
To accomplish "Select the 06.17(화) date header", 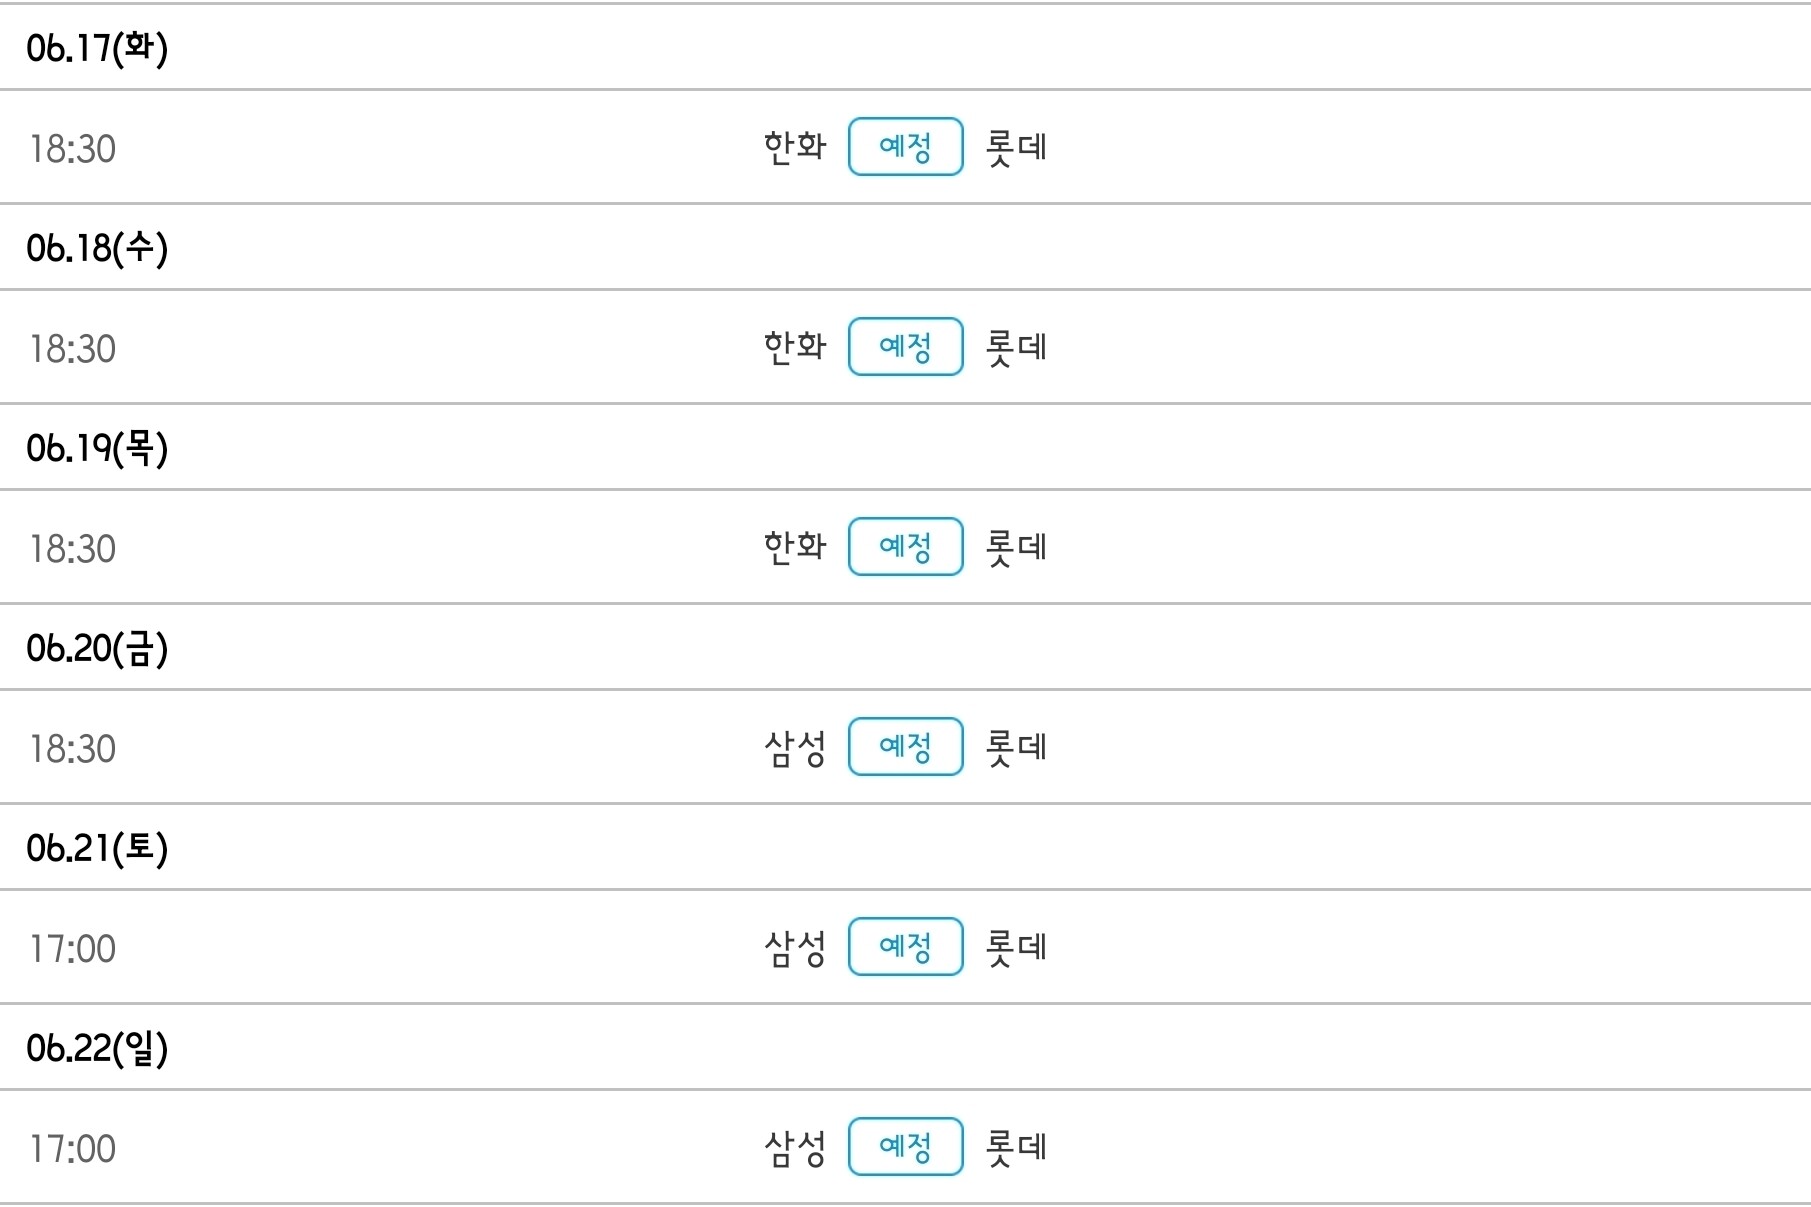I will point(97,48).
